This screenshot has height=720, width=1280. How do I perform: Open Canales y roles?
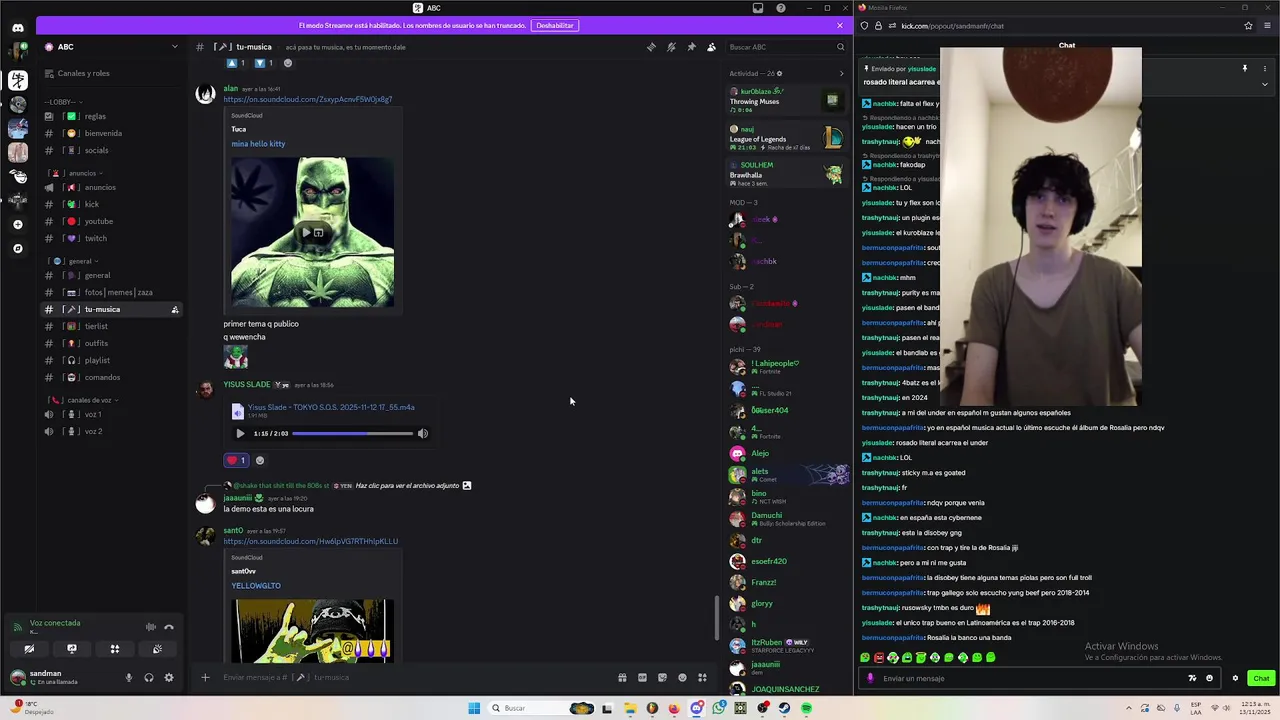110,73
